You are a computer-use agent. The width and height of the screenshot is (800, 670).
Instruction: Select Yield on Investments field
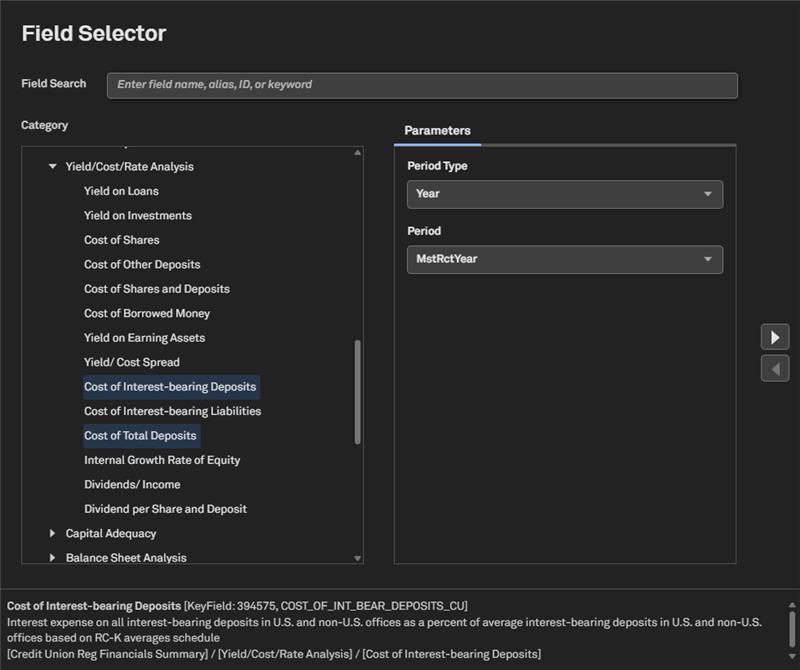138,216
